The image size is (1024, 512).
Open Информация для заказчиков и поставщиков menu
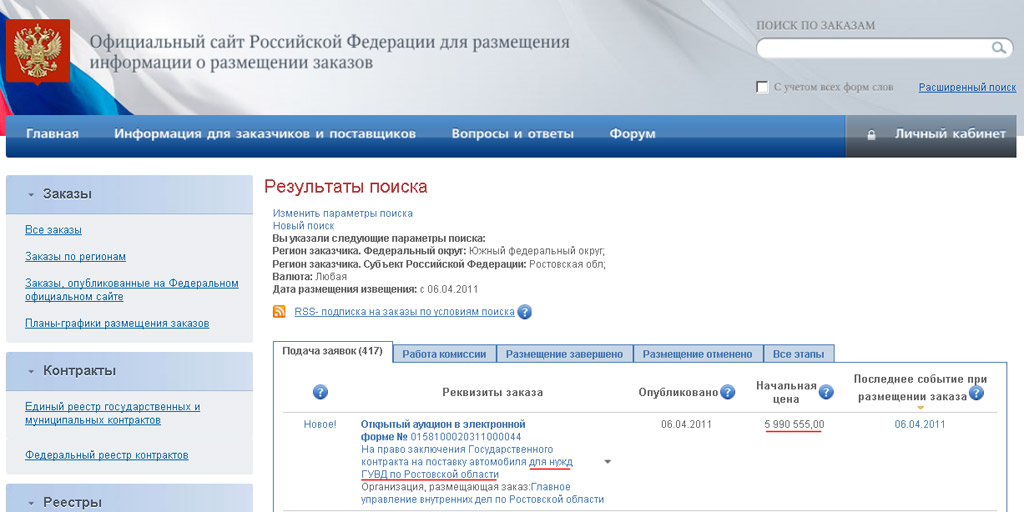click(x=264, y=134)
